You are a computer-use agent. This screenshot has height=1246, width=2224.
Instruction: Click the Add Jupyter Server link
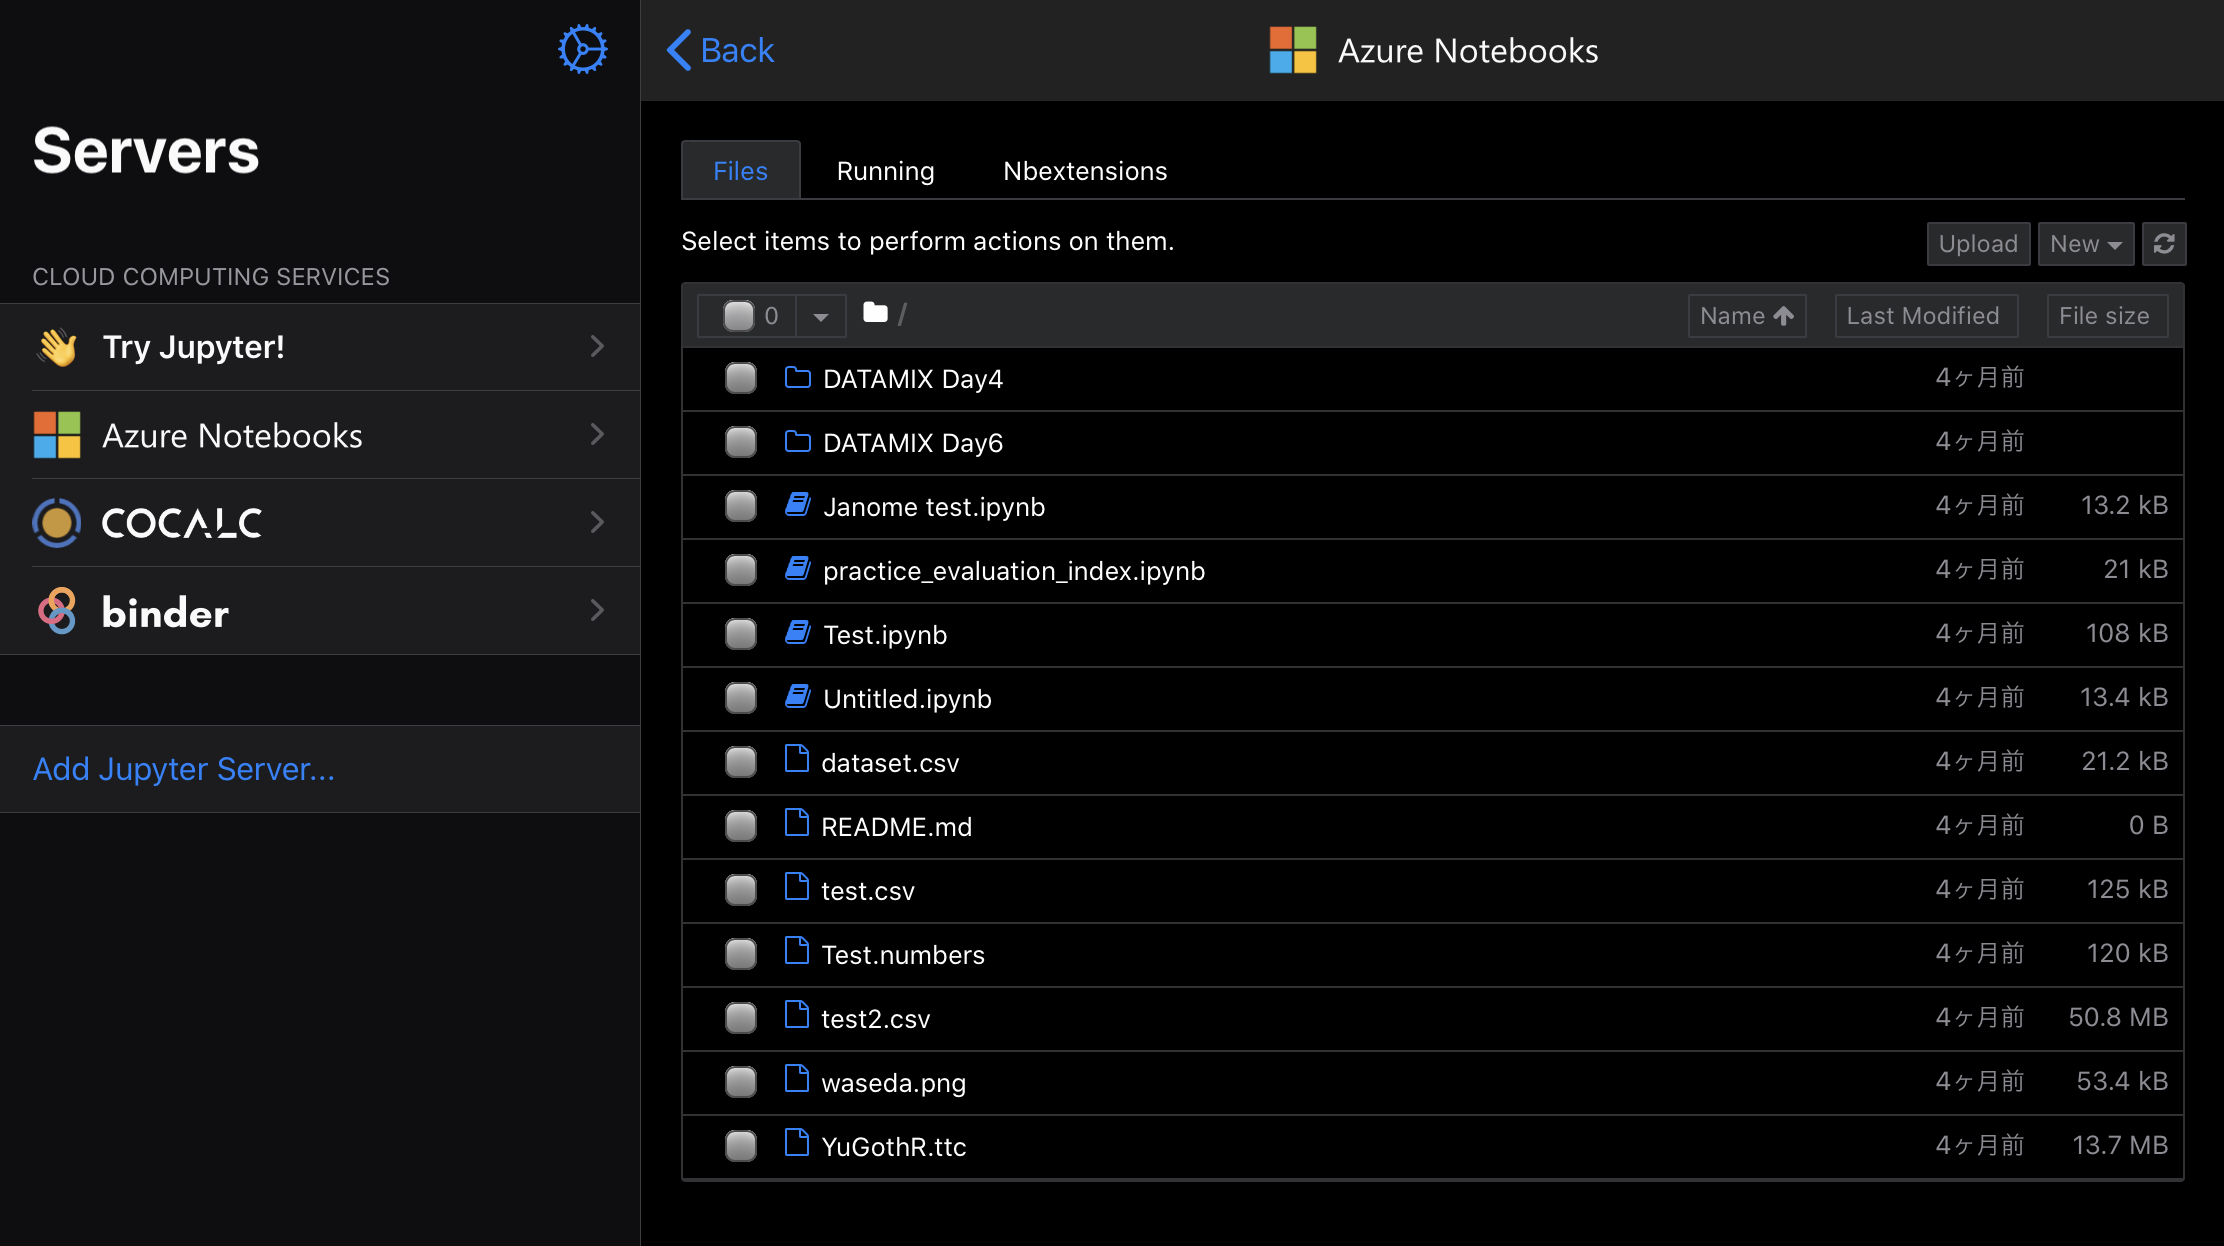click(184, 769)
